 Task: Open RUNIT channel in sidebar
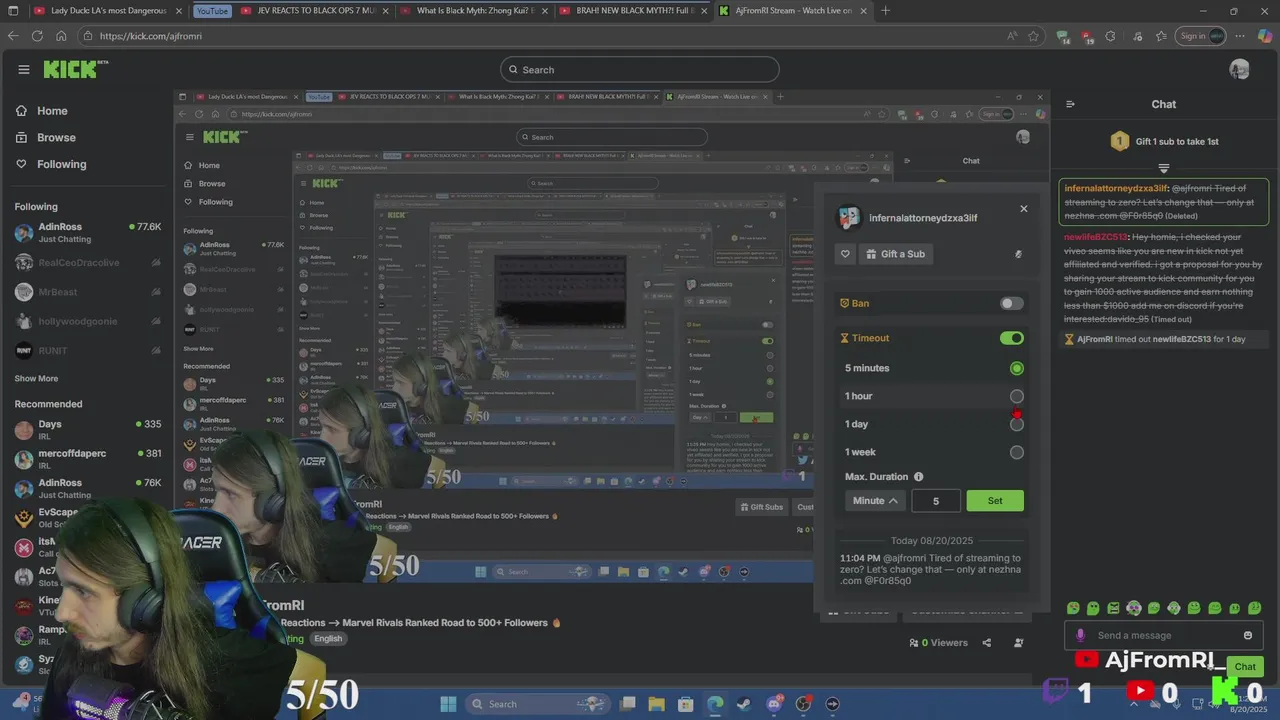pos(87,350)
